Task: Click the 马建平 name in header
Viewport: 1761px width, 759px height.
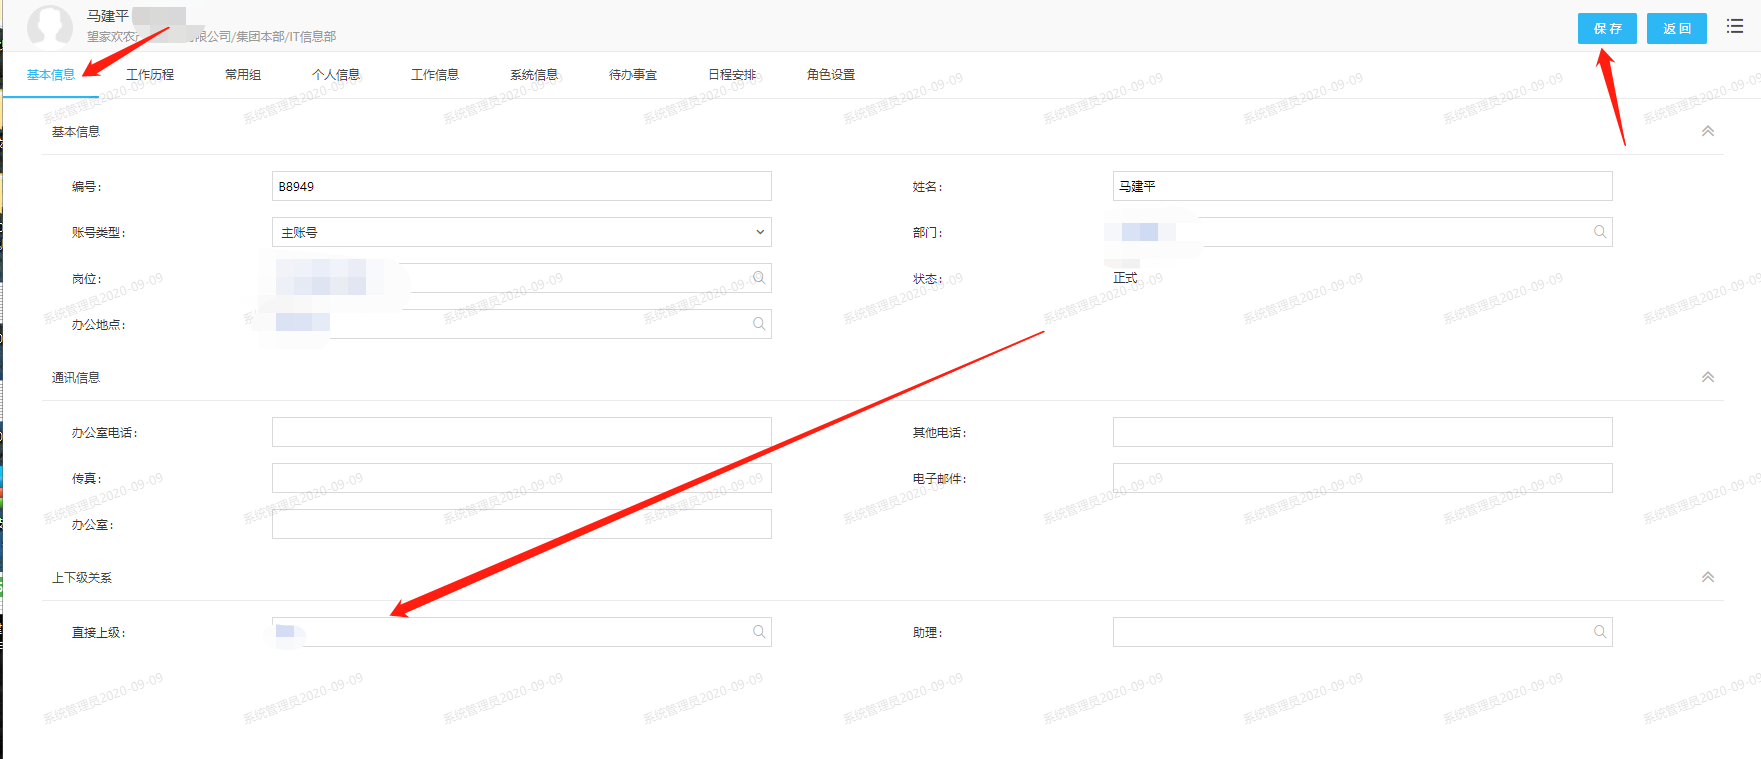Action: coord(107,16)
